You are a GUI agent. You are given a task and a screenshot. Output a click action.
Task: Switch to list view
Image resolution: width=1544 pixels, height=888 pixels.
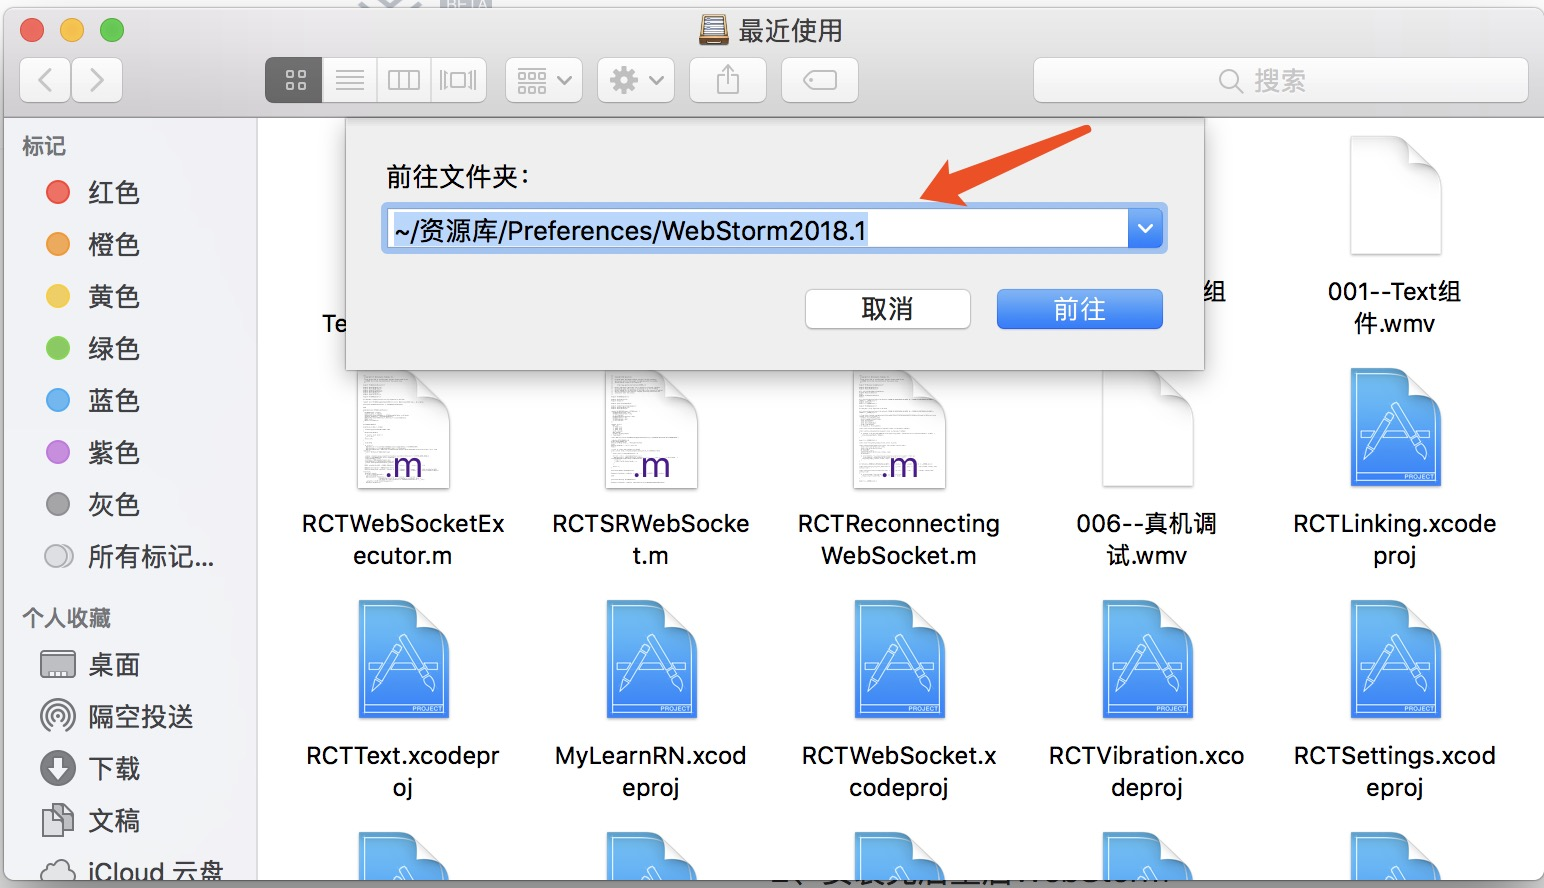[x=349, y=80]
